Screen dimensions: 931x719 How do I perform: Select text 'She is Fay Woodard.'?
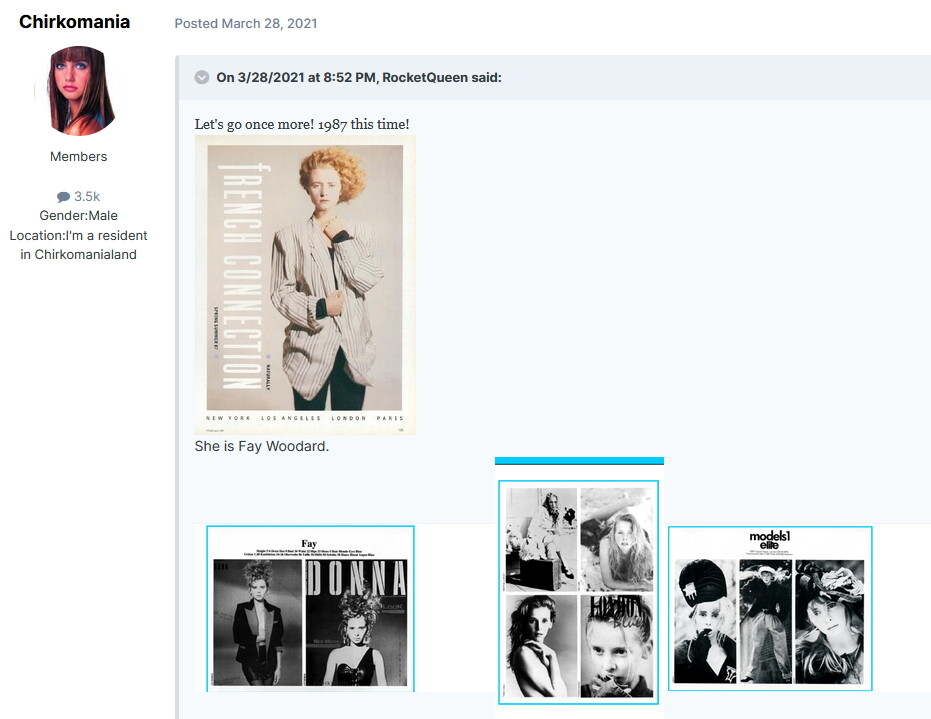pos(262,446)
